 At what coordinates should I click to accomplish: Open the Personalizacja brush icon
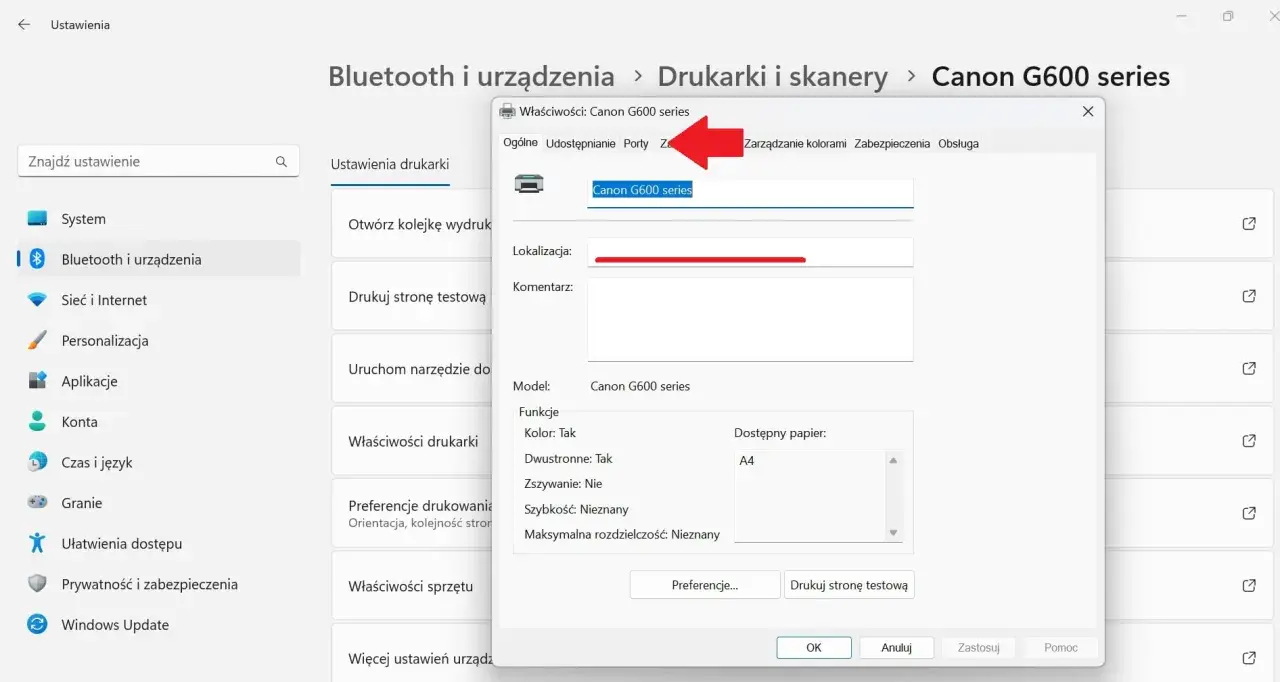coord(37,341)
